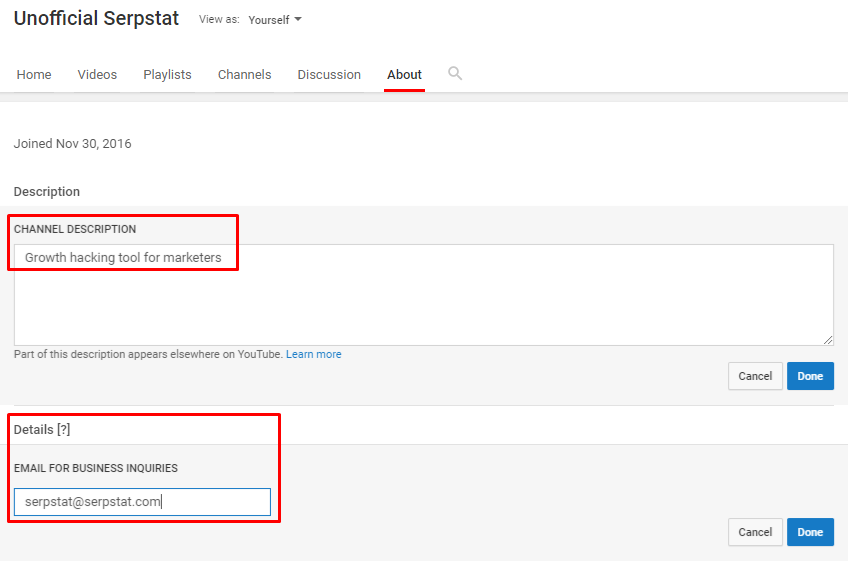Select the About tab
848x561 pixels.
[405, 75]
